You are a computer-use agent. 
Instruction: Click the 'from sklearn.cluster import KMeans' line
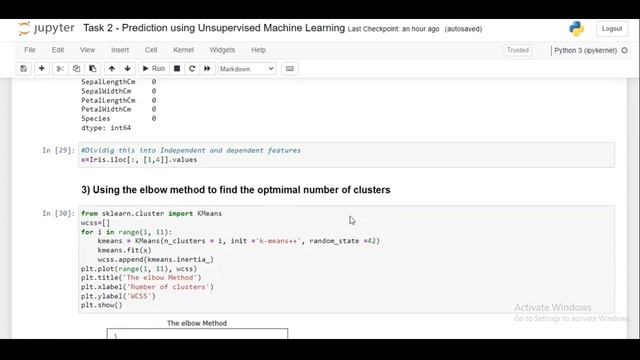[151, 213]
